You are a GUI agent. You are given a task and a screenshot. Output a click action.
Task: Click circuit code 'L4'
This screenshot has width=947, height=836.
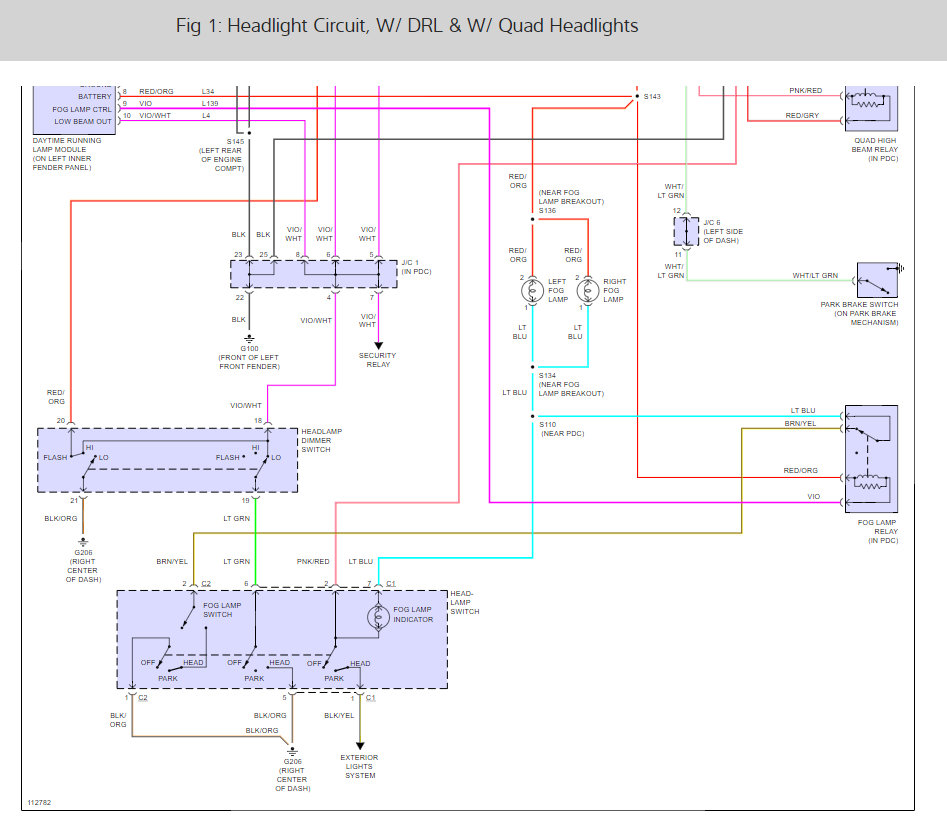coord(206,115)
